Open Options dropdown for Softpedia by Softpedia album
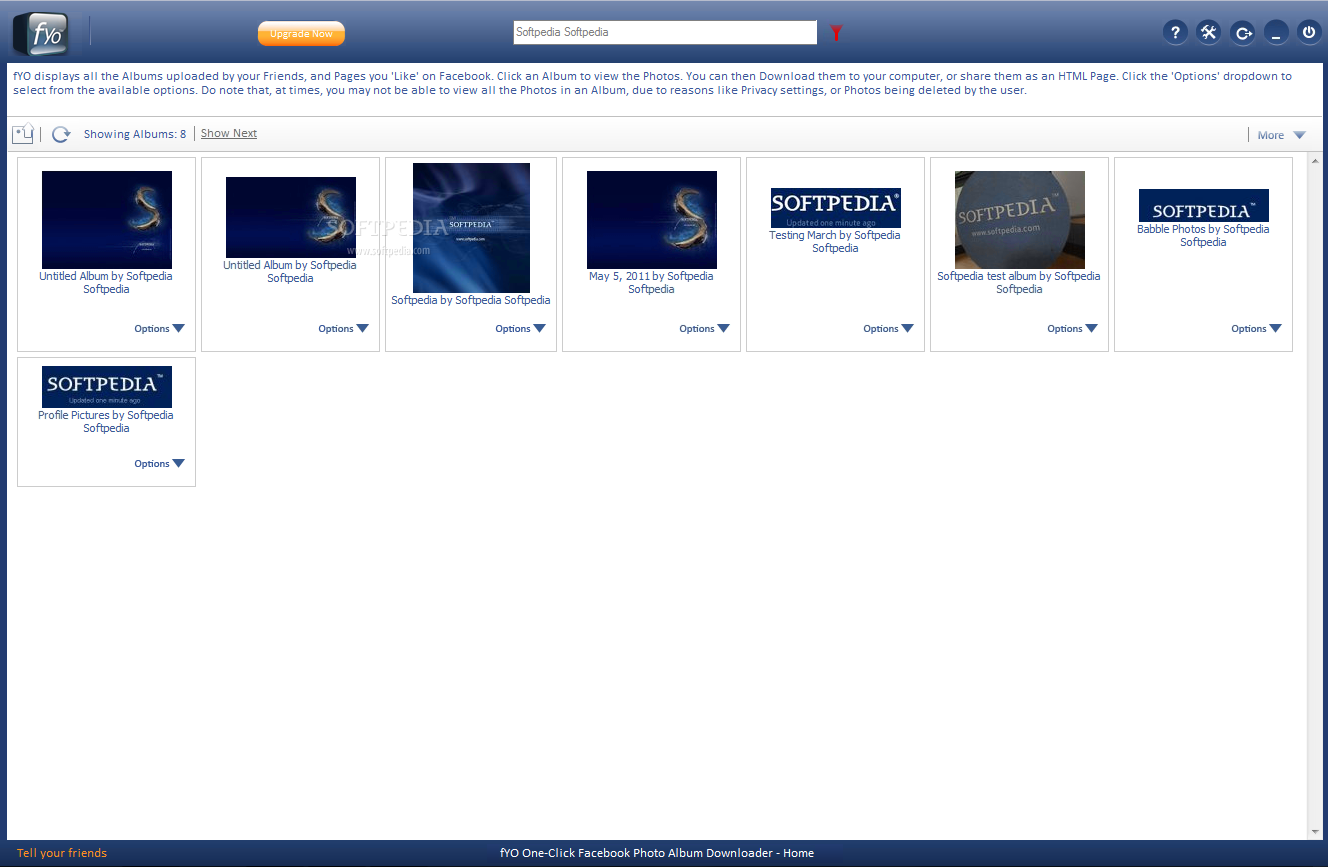Screen dimensions: 1328x867 point(520,328)
